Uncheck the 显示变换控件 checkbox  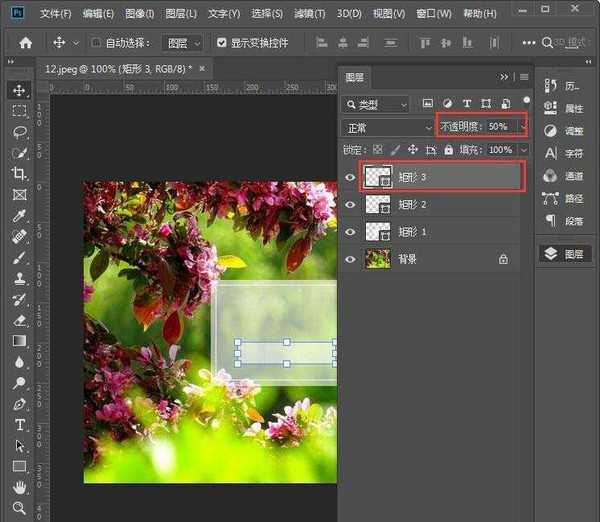click(x=222, y=44)
